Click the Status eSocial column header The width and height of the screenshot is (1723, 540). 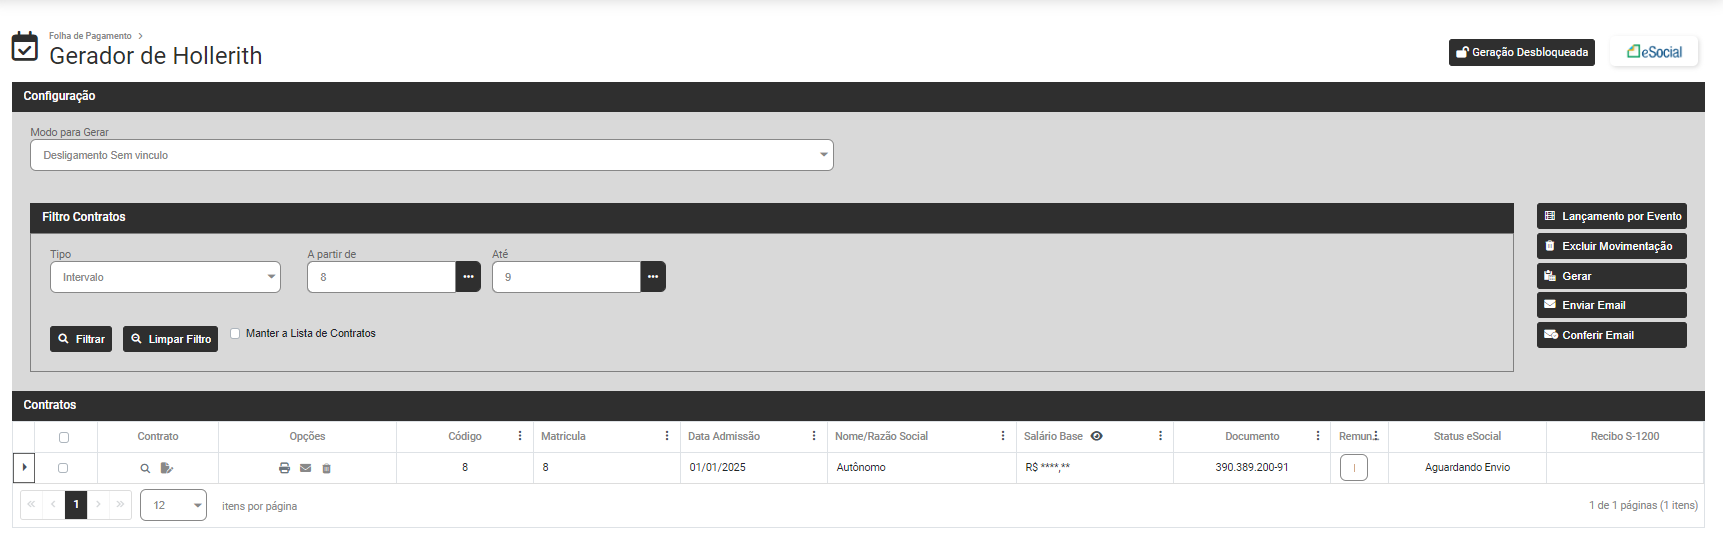click(1467, 436)
